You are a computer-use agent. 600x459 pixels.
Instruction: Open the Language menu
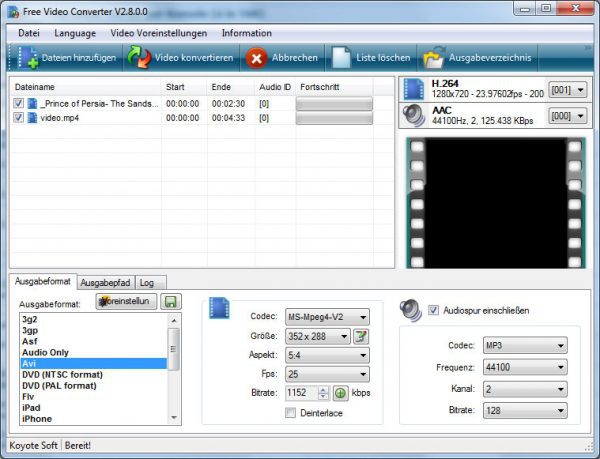pyautogui.click(x=75, y=33)
